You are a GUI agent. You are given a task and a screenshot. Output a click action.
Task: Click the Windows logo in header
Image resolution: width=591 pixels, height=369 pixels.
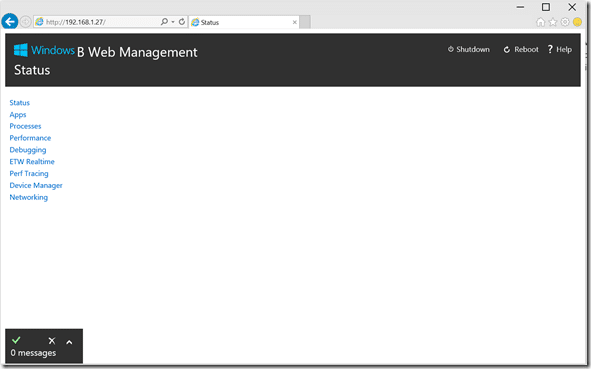(x=21, y=50)
